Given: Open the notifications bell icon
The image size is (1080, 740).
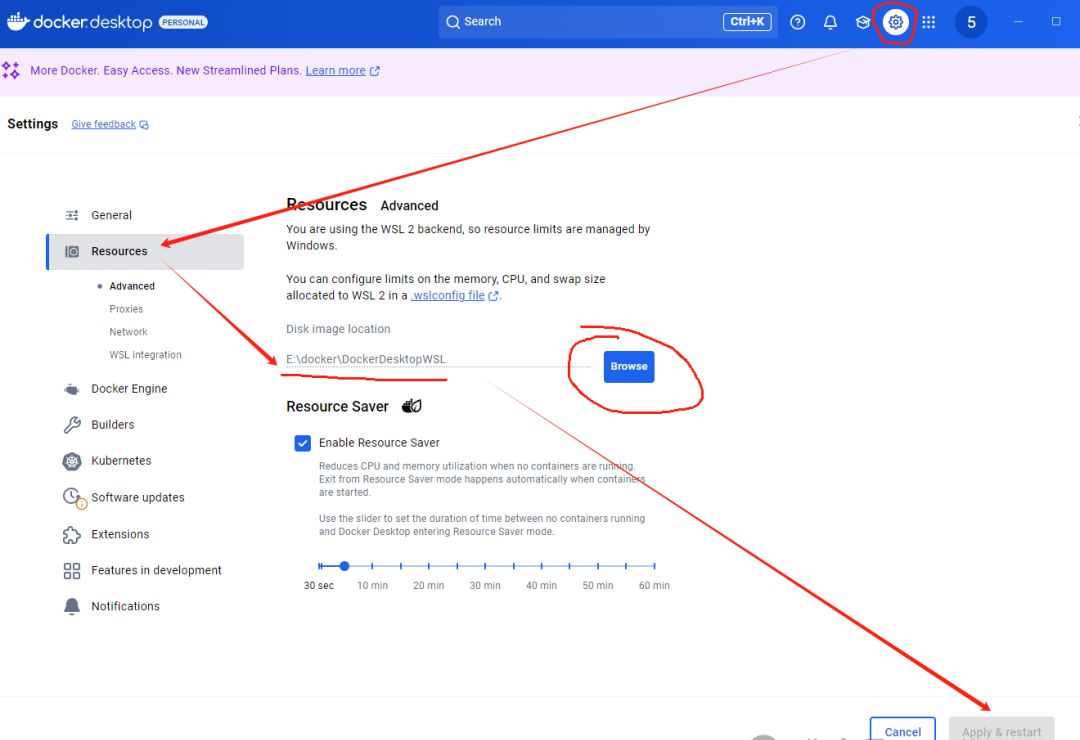Looking at the screenshot, I should tap(830, 22).
